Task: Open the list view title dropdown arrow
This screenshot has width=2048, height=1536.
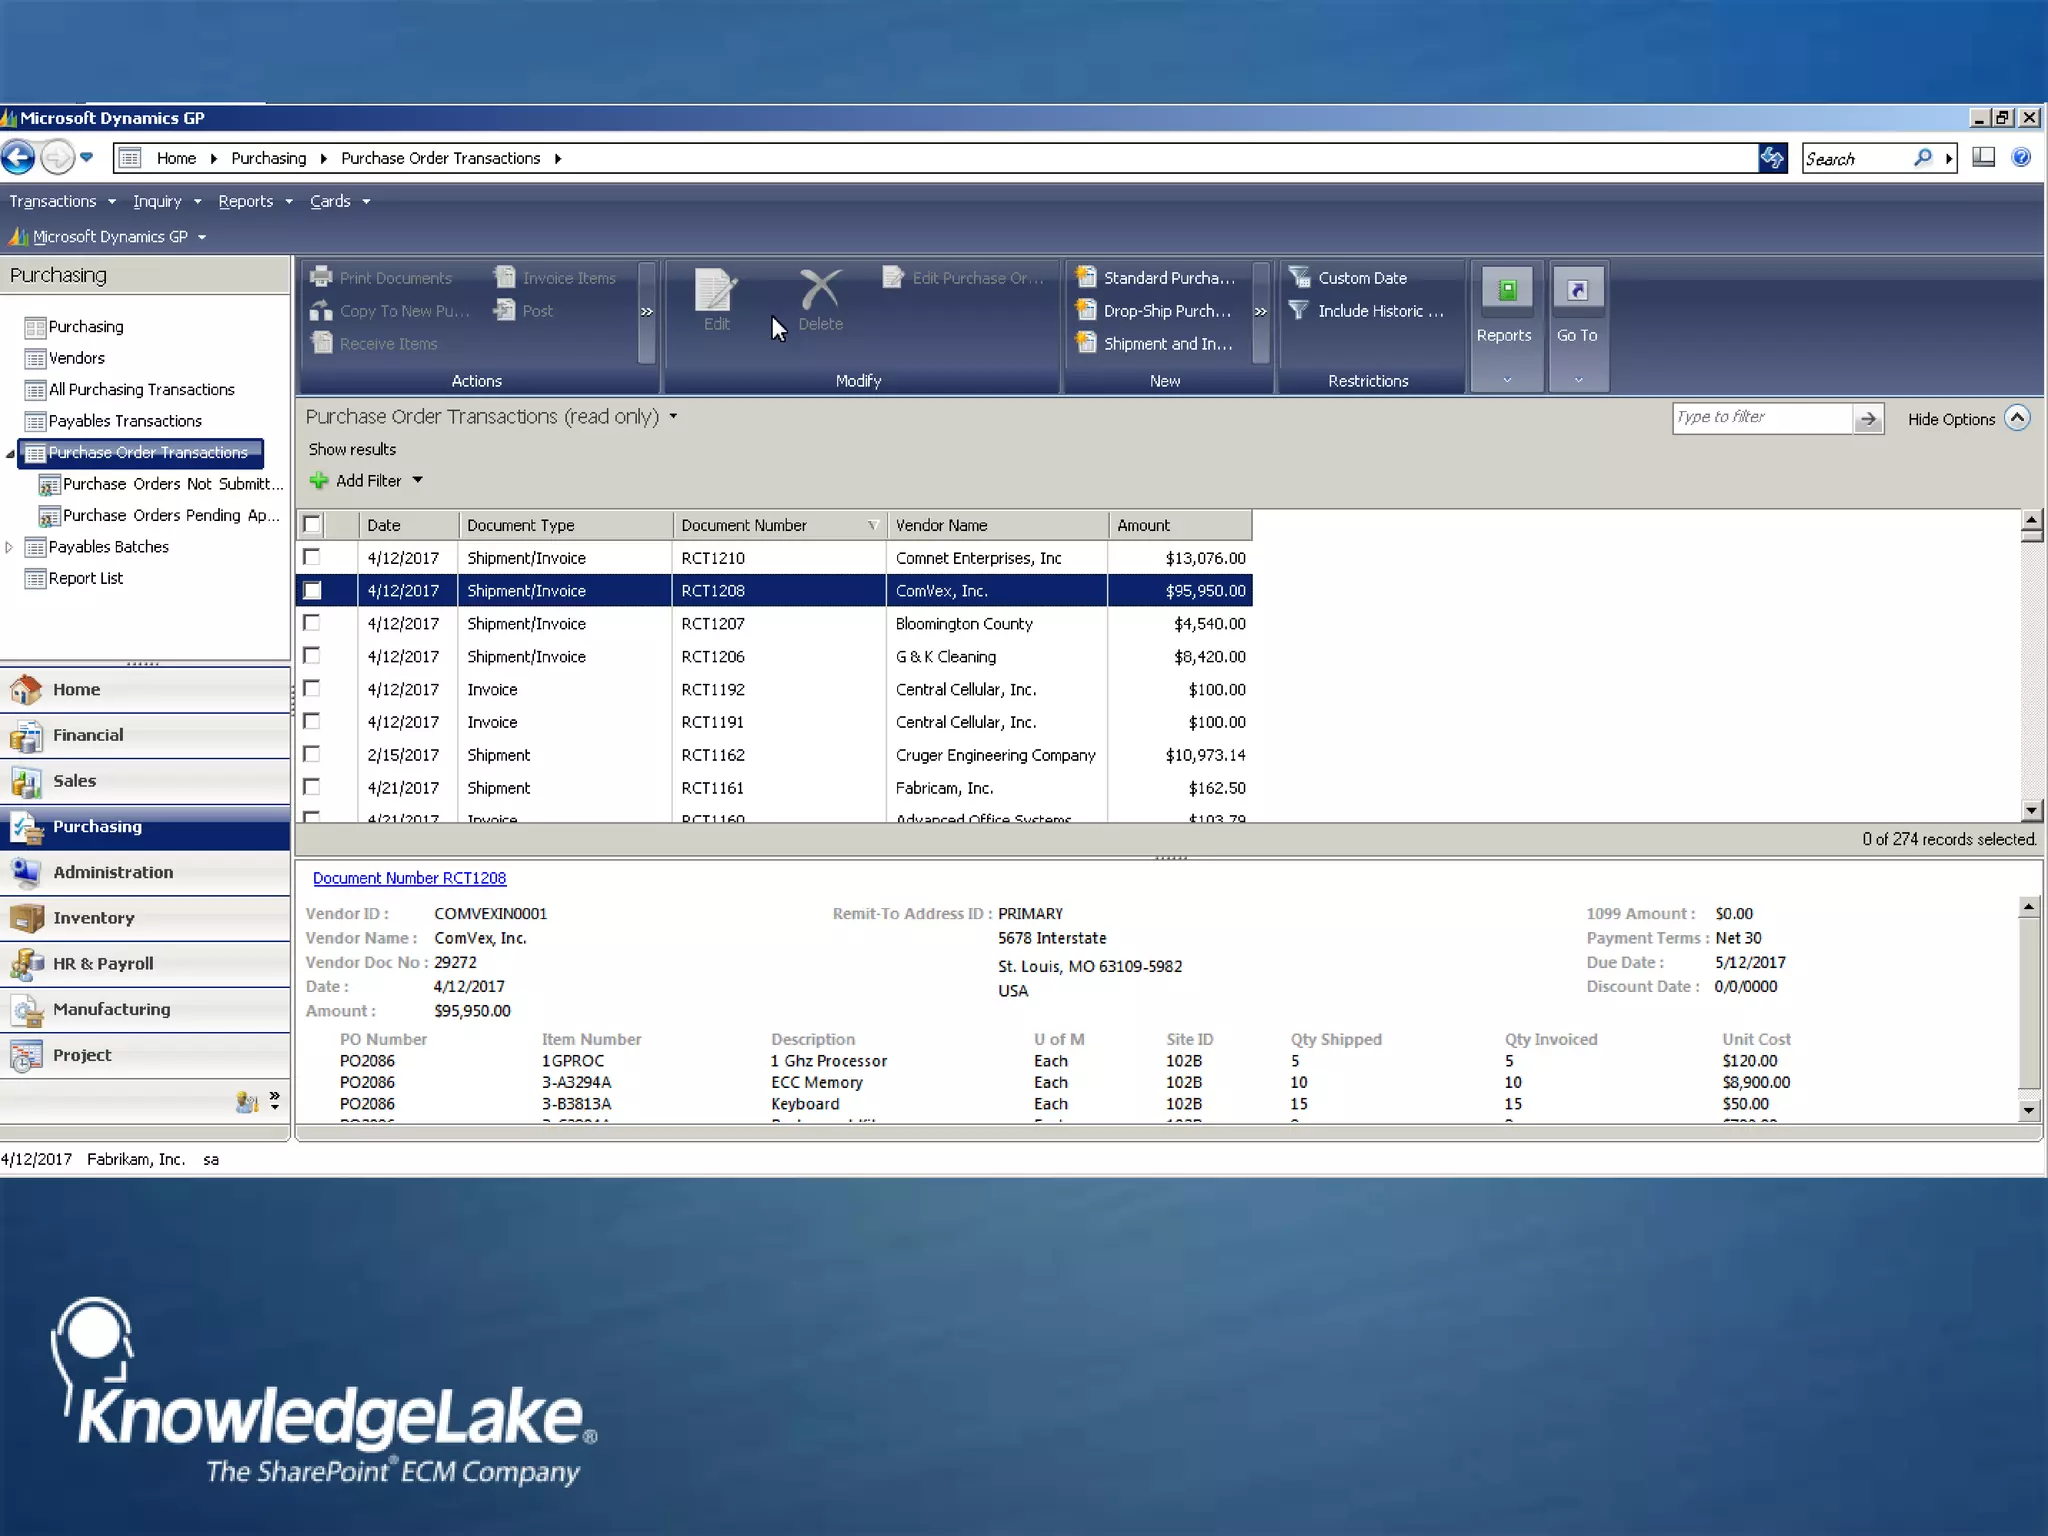Action: [673, 416]
